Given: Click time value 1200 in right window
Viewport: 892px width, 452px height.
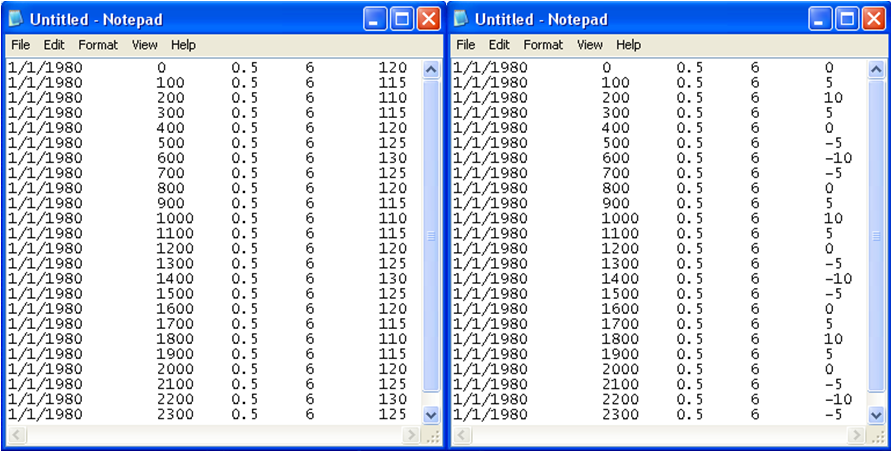Looking at the screenshot, I should click(x=620, y=248).
